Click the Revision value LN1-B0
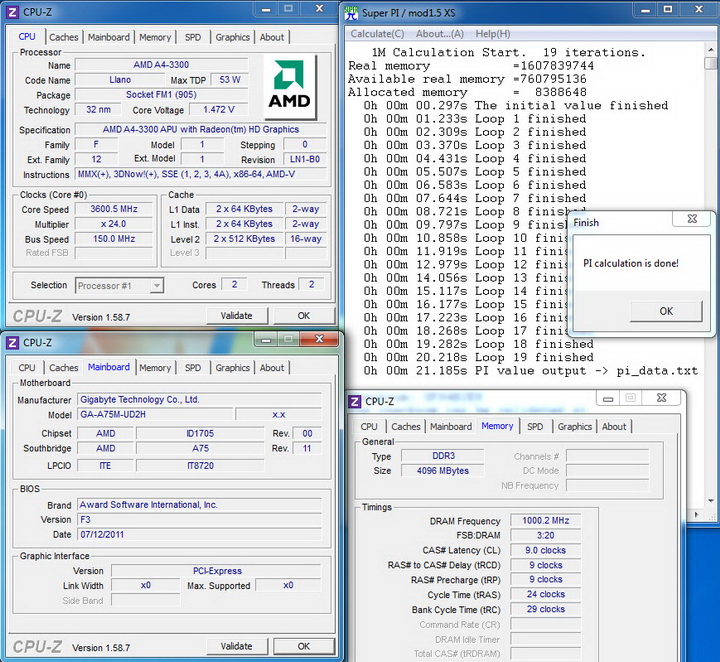Screen dimensions: 720x662 (x=305, y=159)
